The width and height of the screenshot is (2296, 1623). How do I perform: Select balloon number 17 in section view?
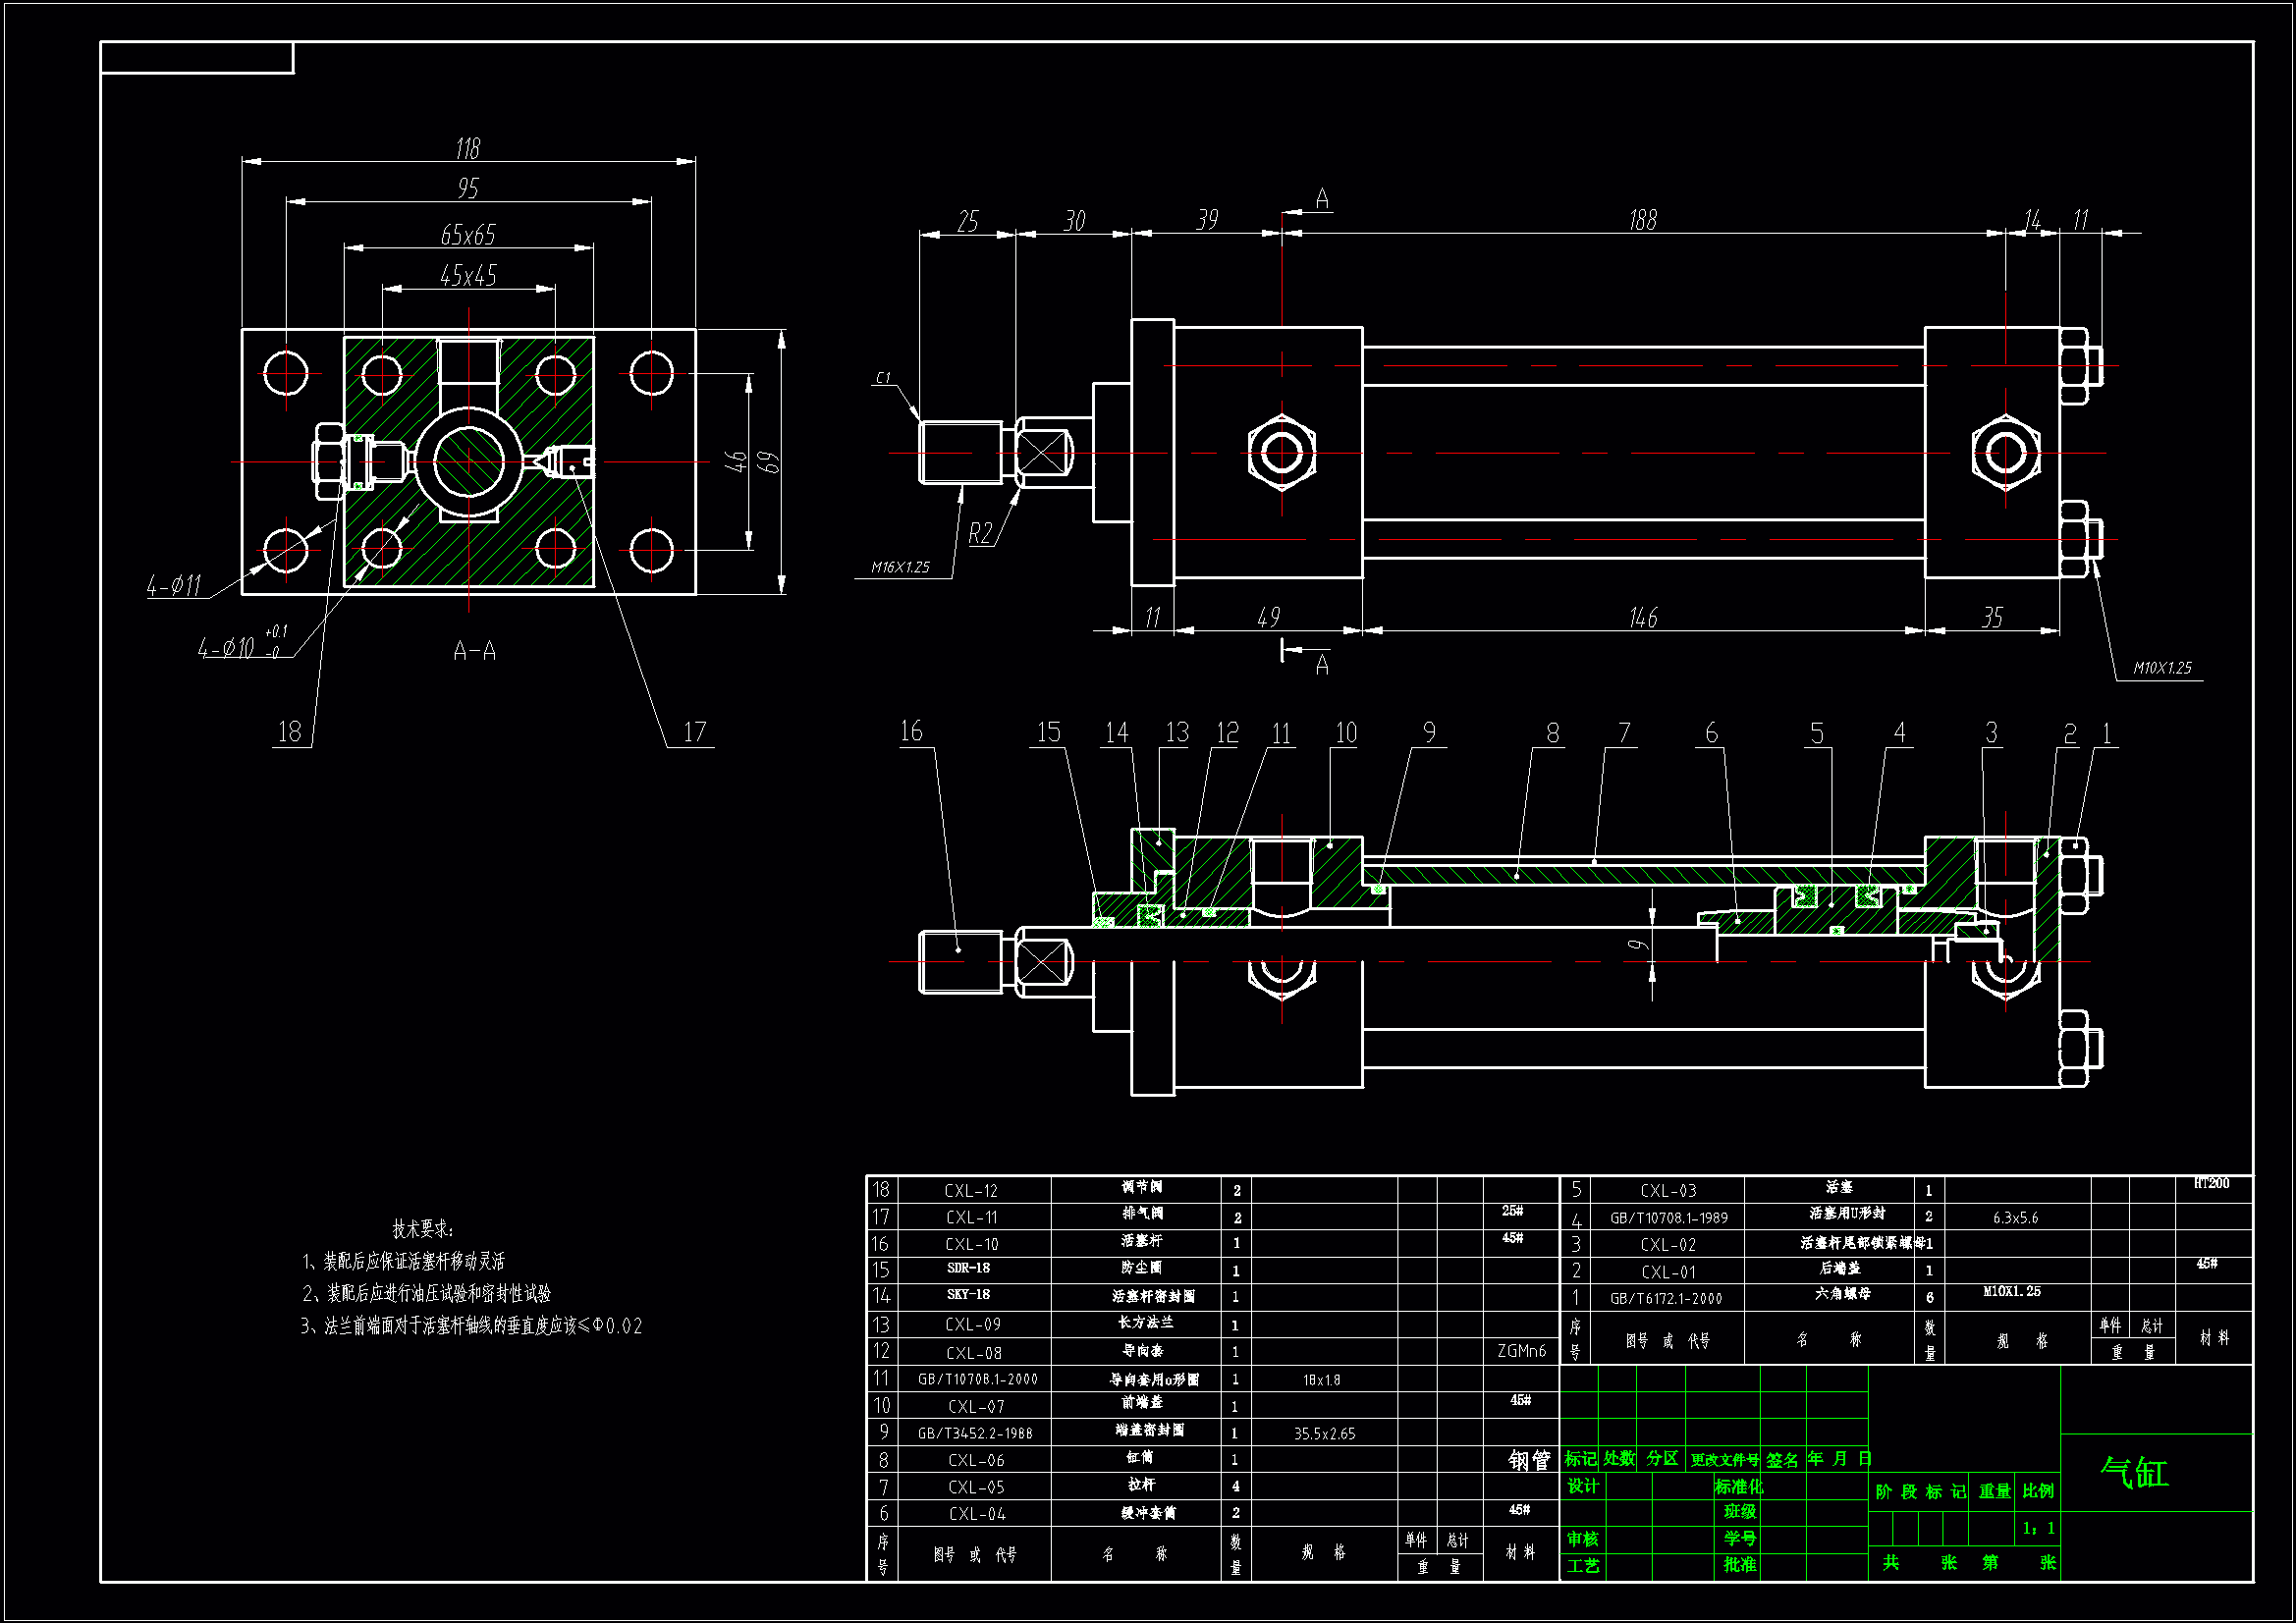[694, 732]
